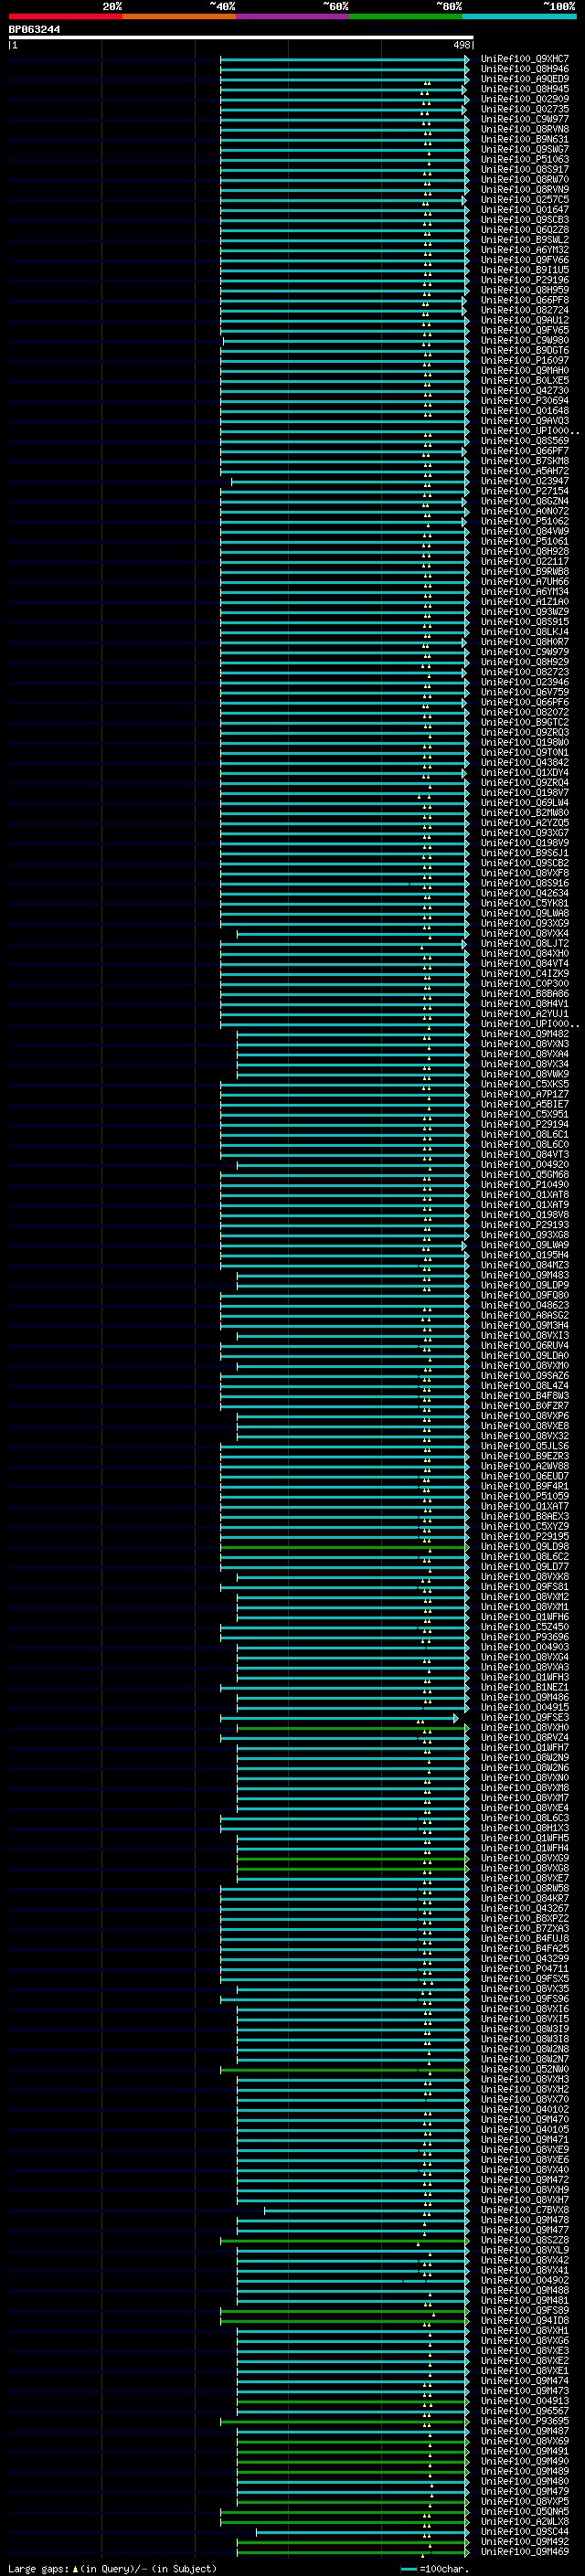Select the UniRef100_P10490 label
The image size is (585, 2576).
tap(524, 1185)
